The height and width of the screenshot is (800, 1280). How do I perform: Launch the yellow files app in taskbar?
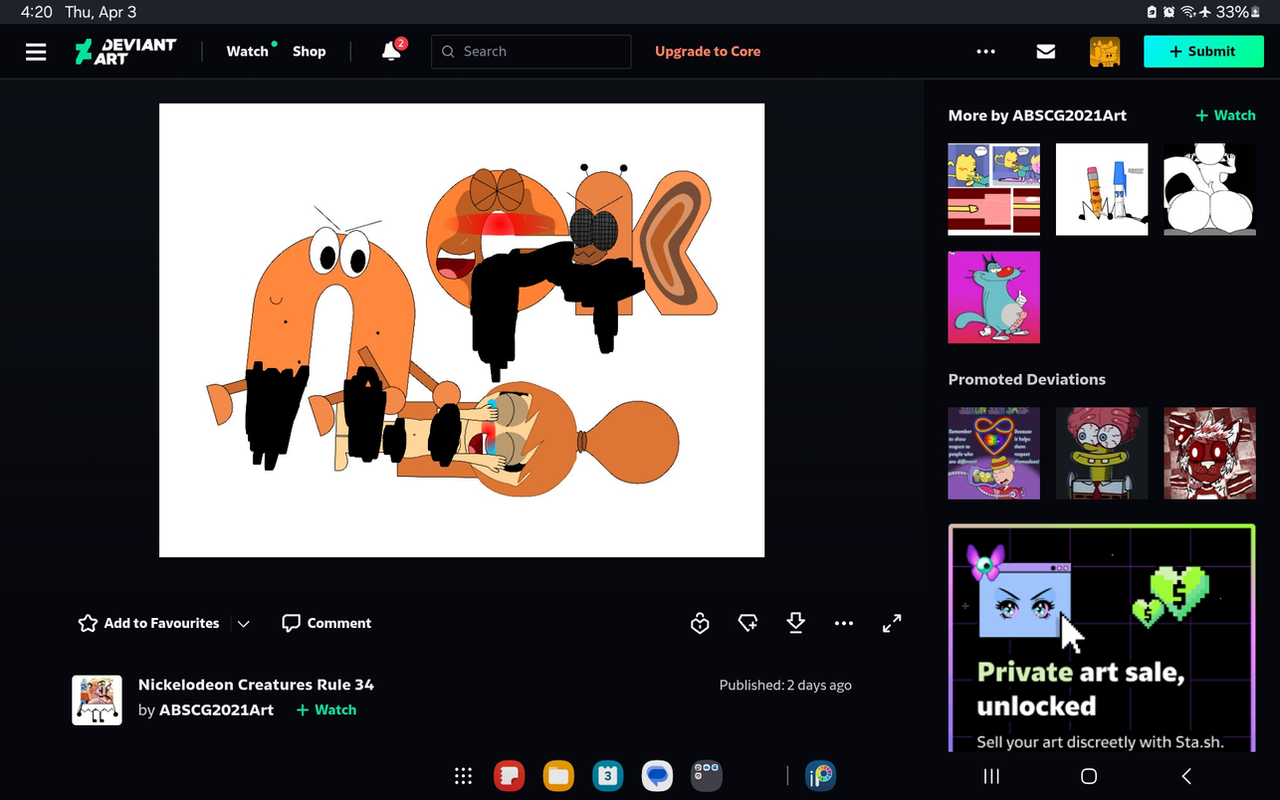(x=558, y=776)
